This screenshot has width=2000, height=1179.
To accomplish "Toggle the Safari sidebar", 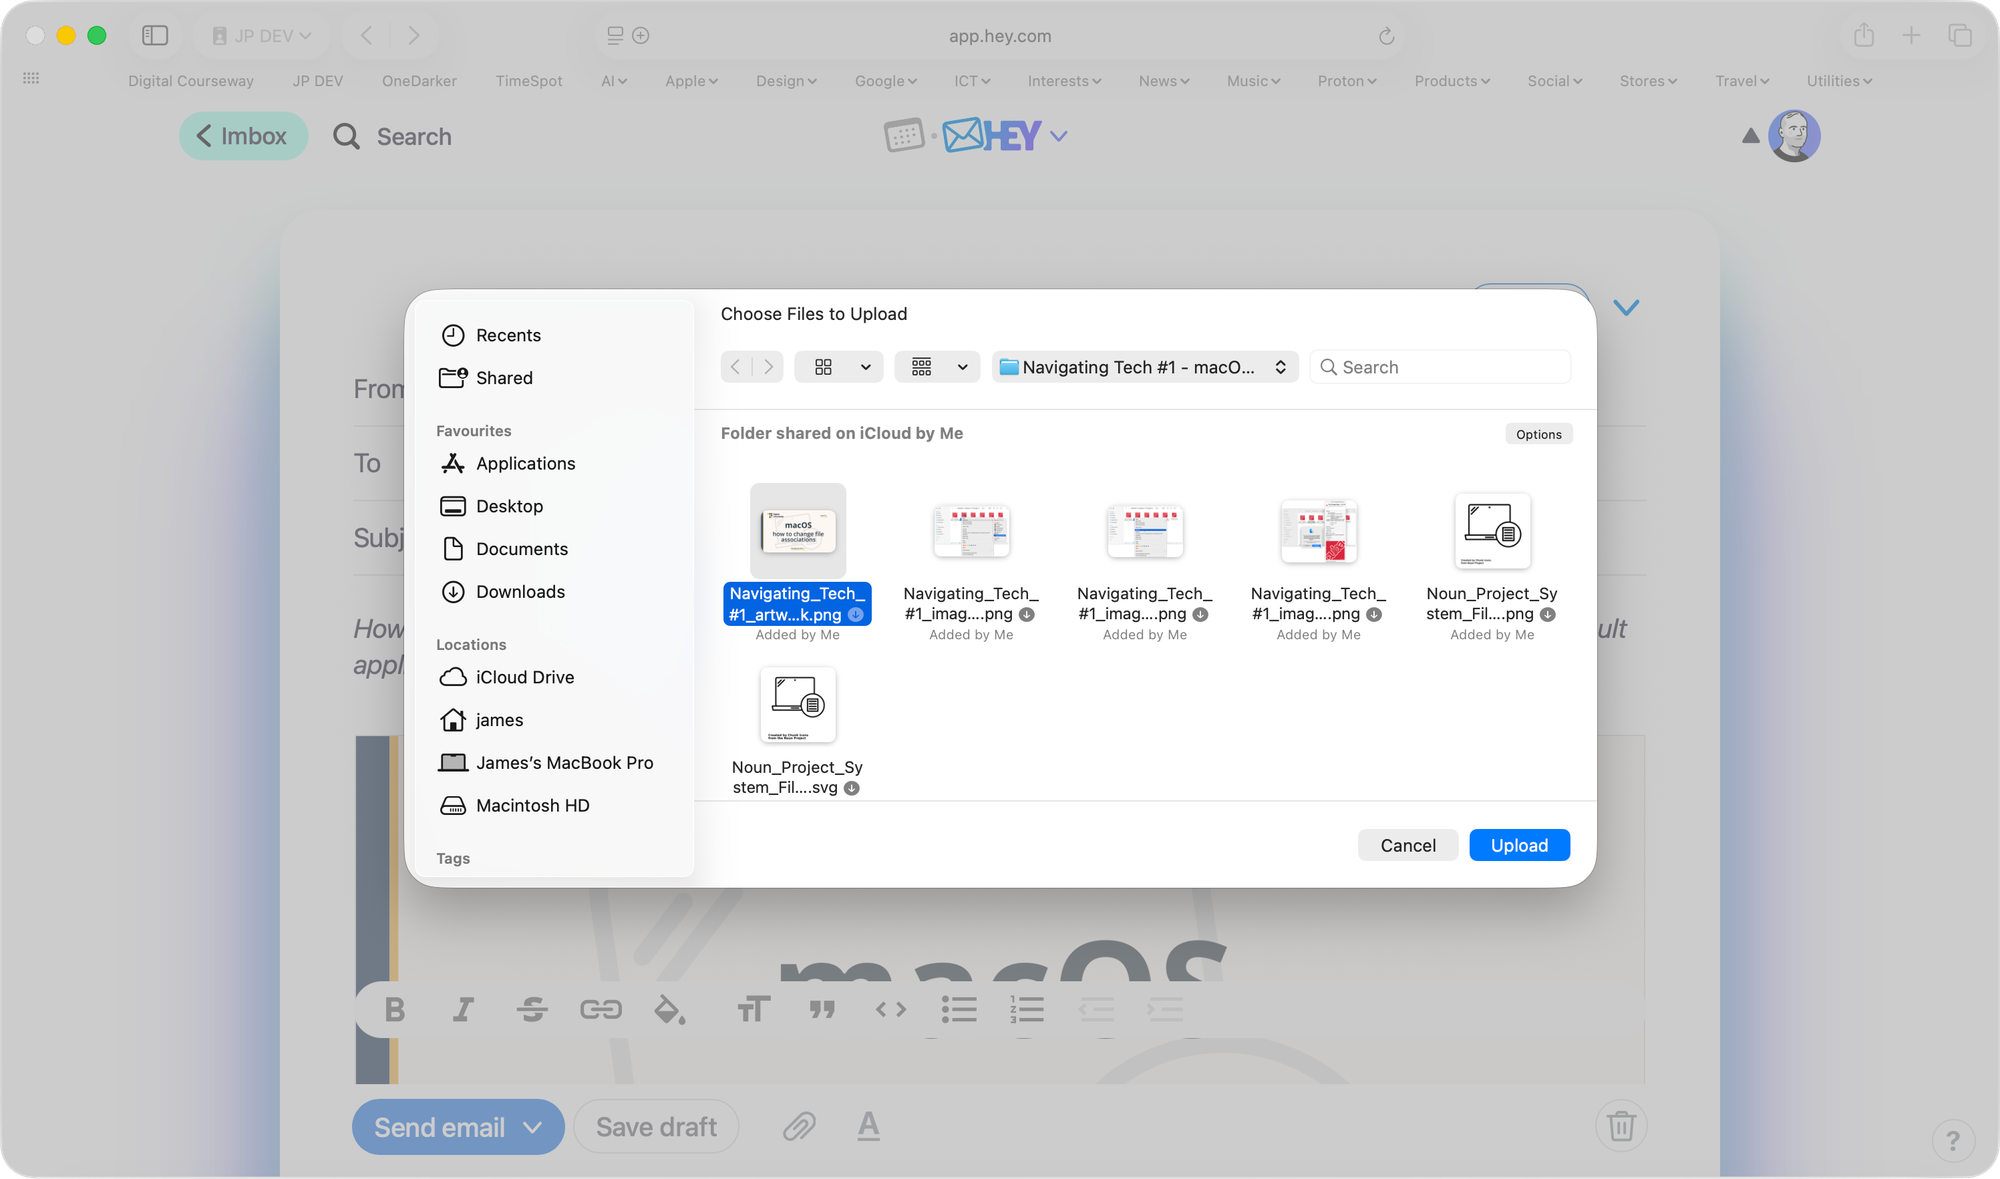I will tap(155, 36).
